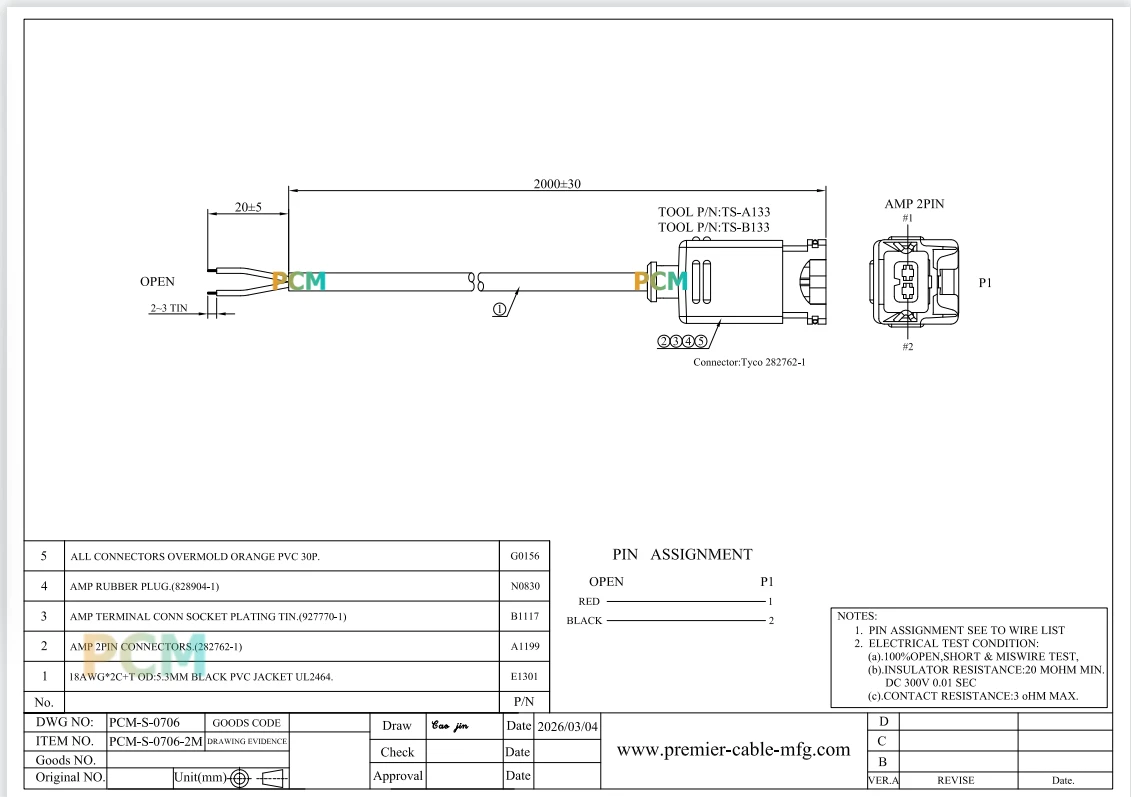
Task: Click the Connector:Tyco 282762-1 label
Action: click(749, 362)
